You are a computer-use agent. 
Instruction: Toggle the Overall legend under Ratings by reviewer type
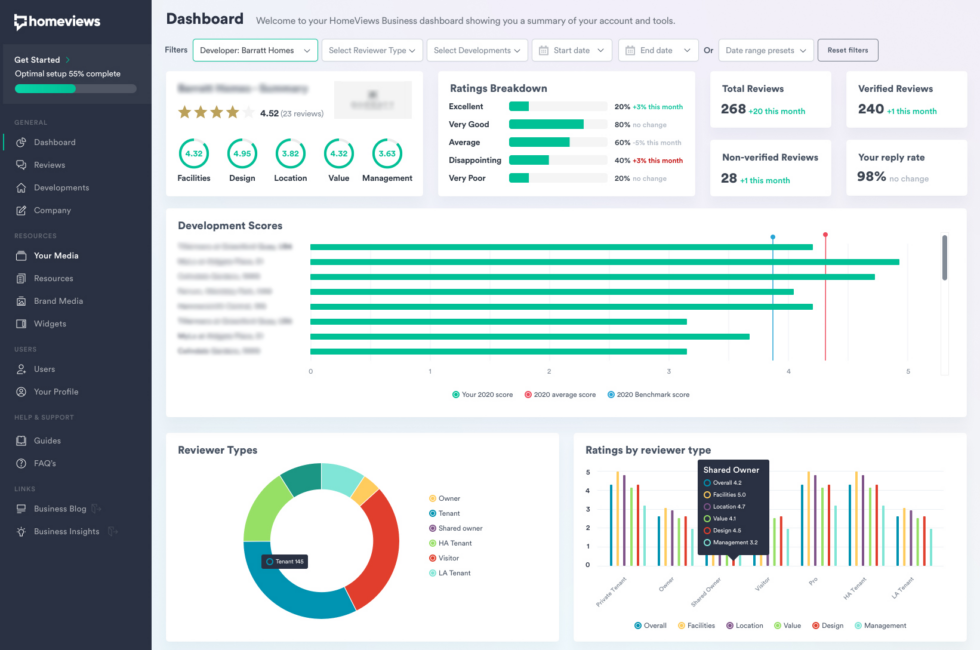pyautogui.click(x=652, y=625)
